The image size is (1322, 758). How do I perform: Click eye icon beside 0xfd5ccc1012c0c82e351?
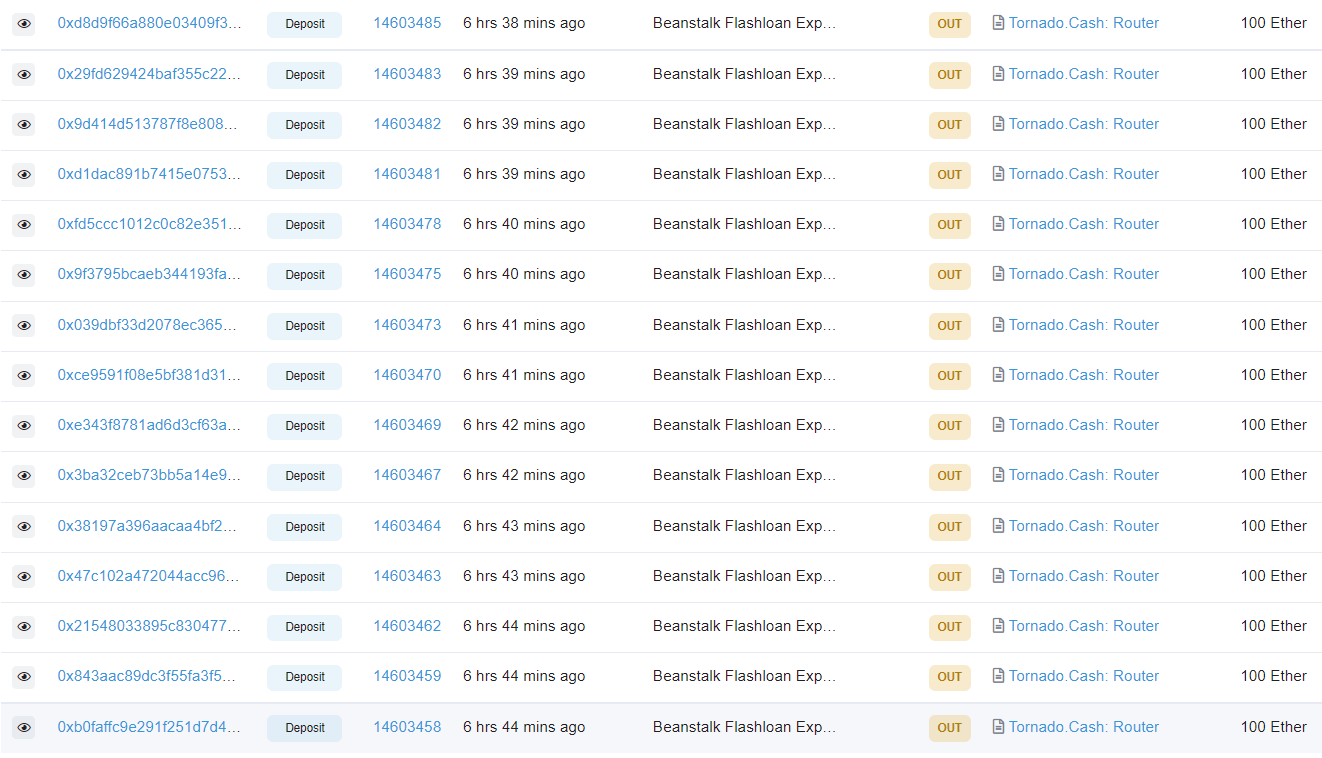click(24, 225)
